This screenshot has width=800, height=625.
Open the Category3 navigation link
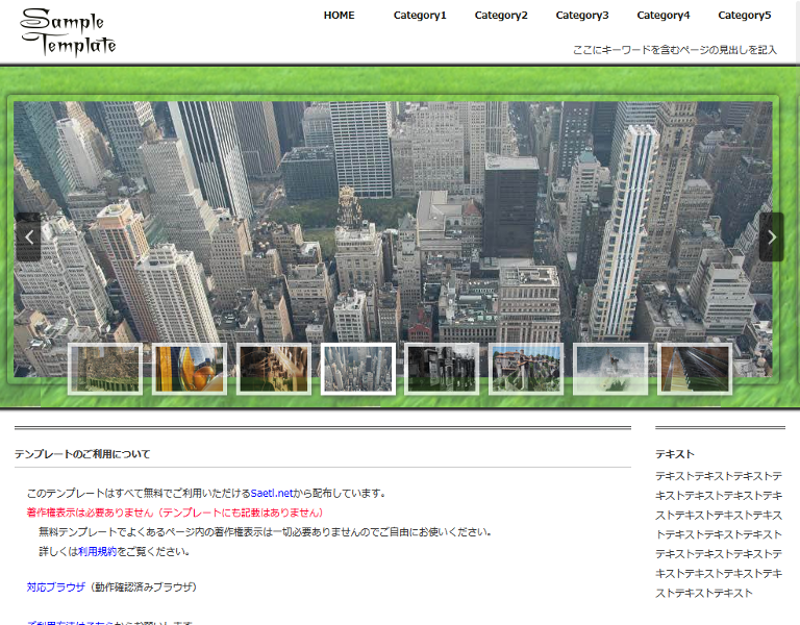[582, 15]
